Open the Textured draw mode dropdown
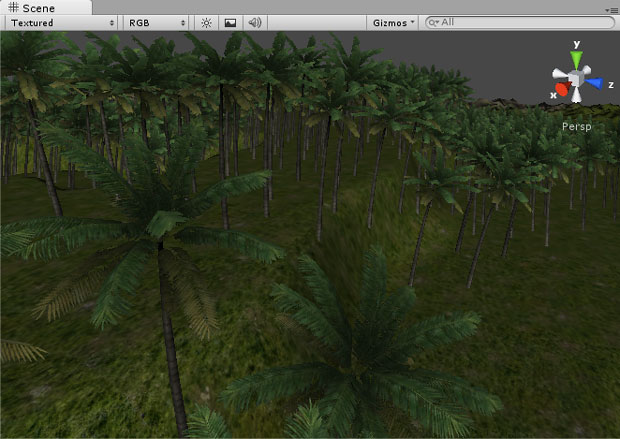Viewport: 620px width, 439px height. (58, 22)
